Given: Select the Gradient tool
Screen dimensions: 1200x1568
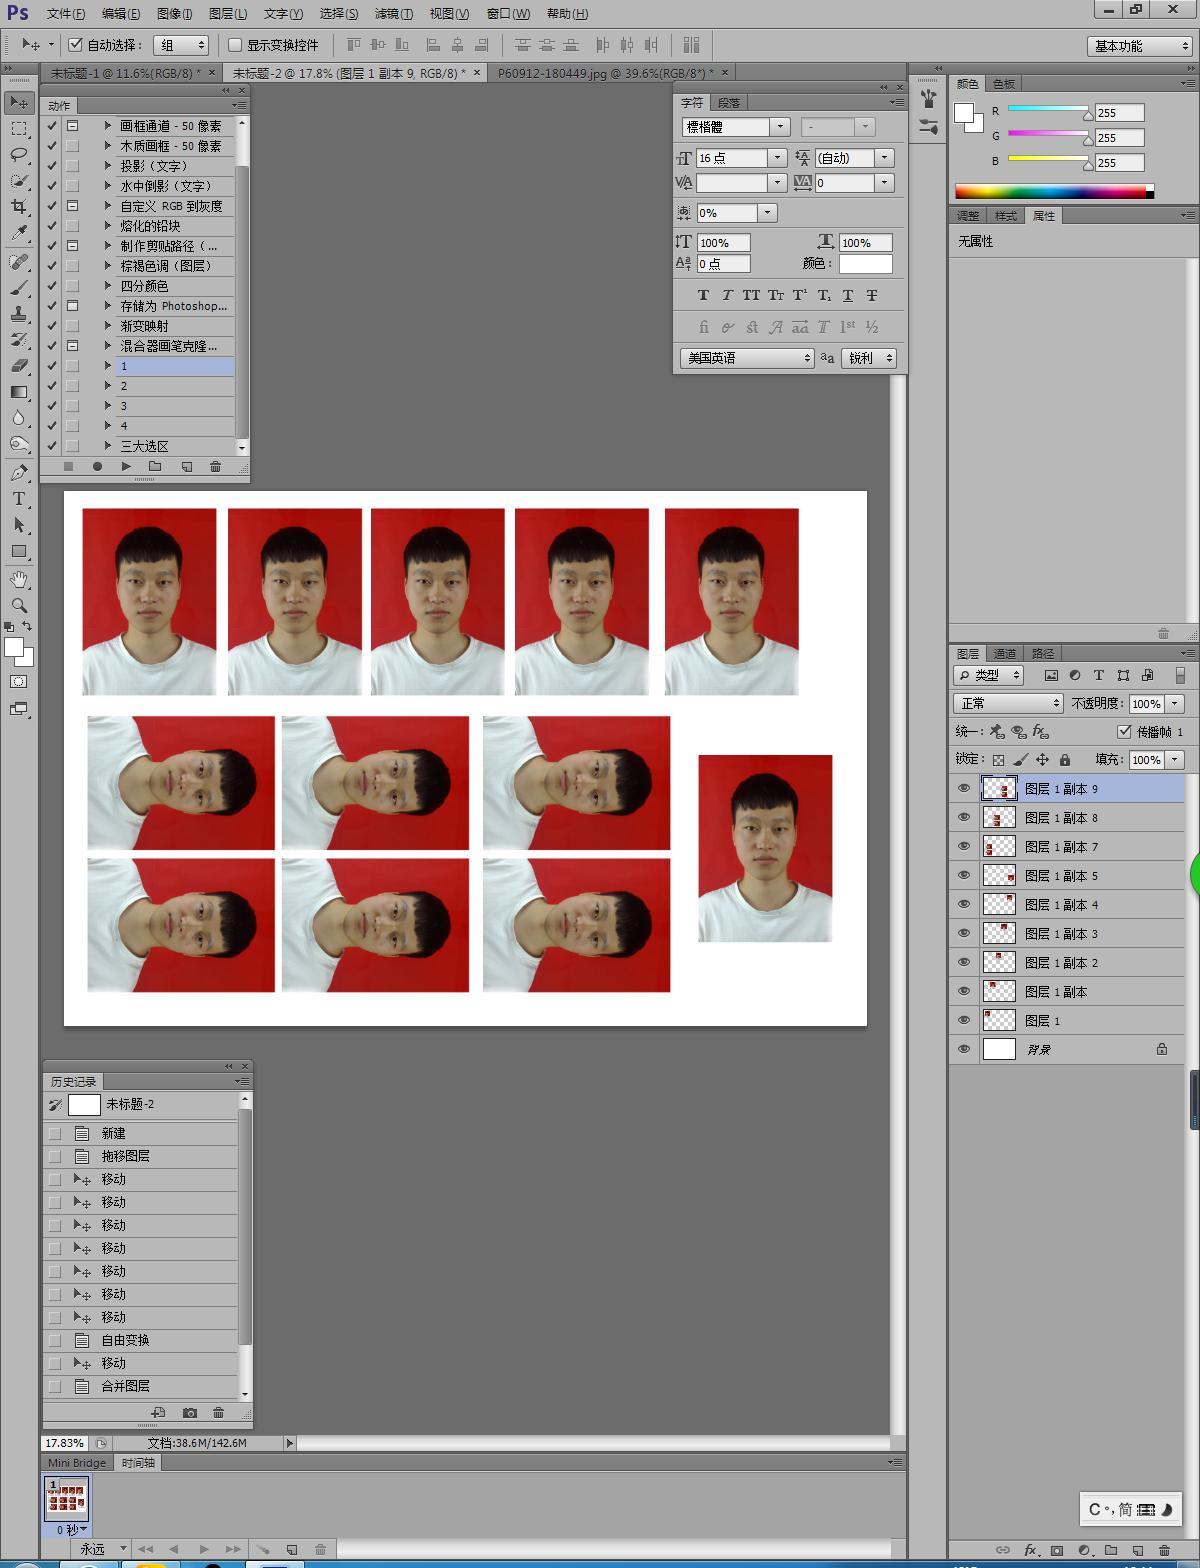Looking at the screenshot, I should [19, 392].
